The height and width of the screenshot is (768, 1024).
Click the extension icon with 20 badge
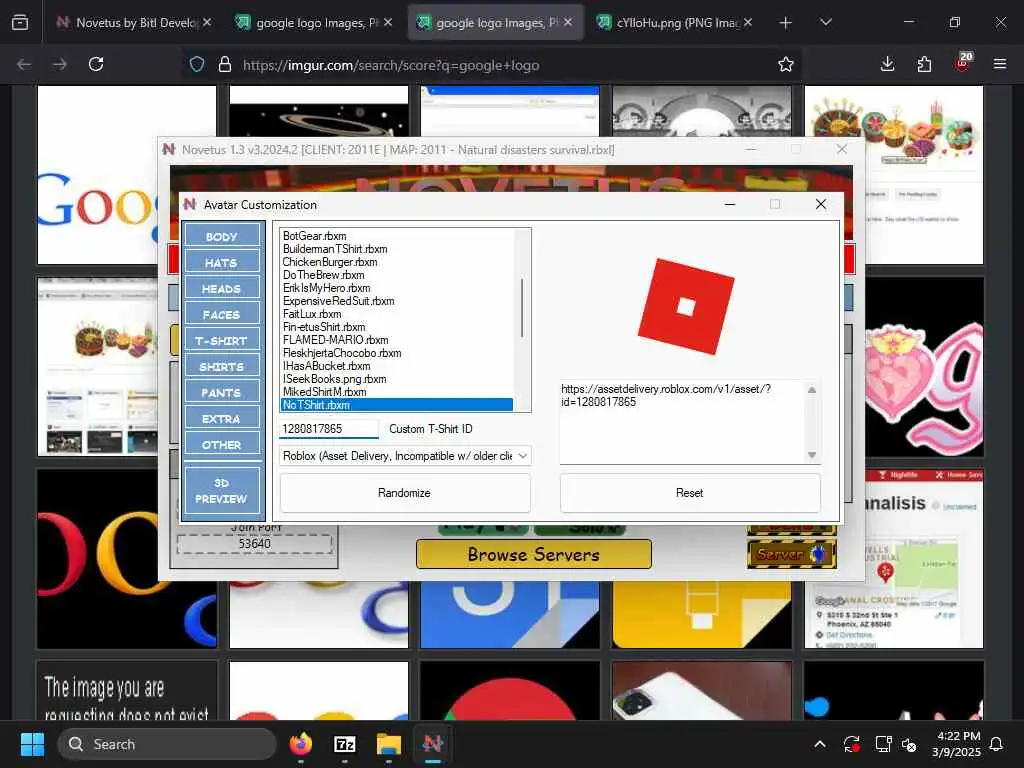tap(963, 63)
